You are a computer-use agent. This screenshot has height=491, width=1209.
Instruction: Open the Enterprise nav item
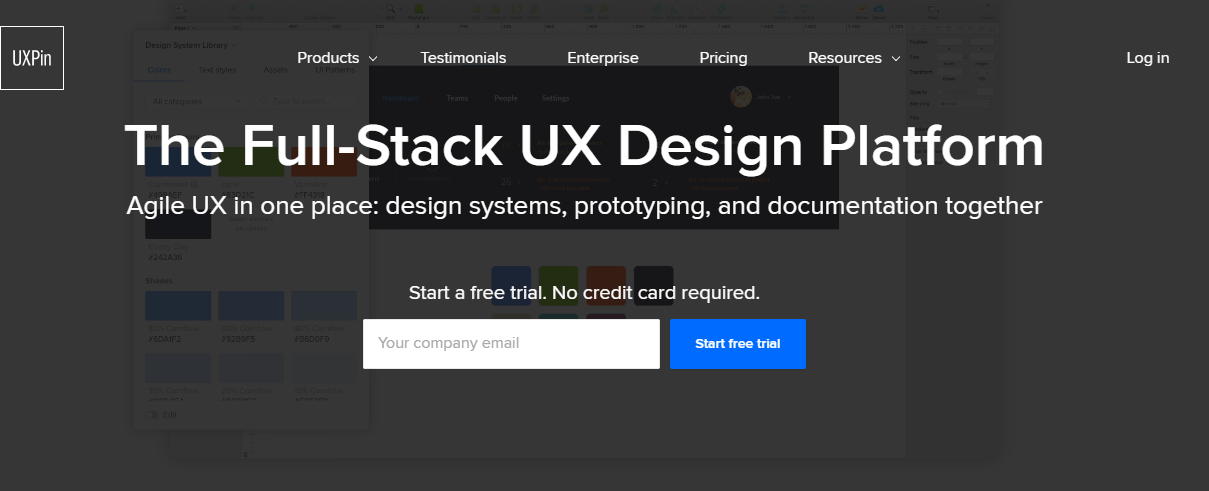[x=602, y=58]
